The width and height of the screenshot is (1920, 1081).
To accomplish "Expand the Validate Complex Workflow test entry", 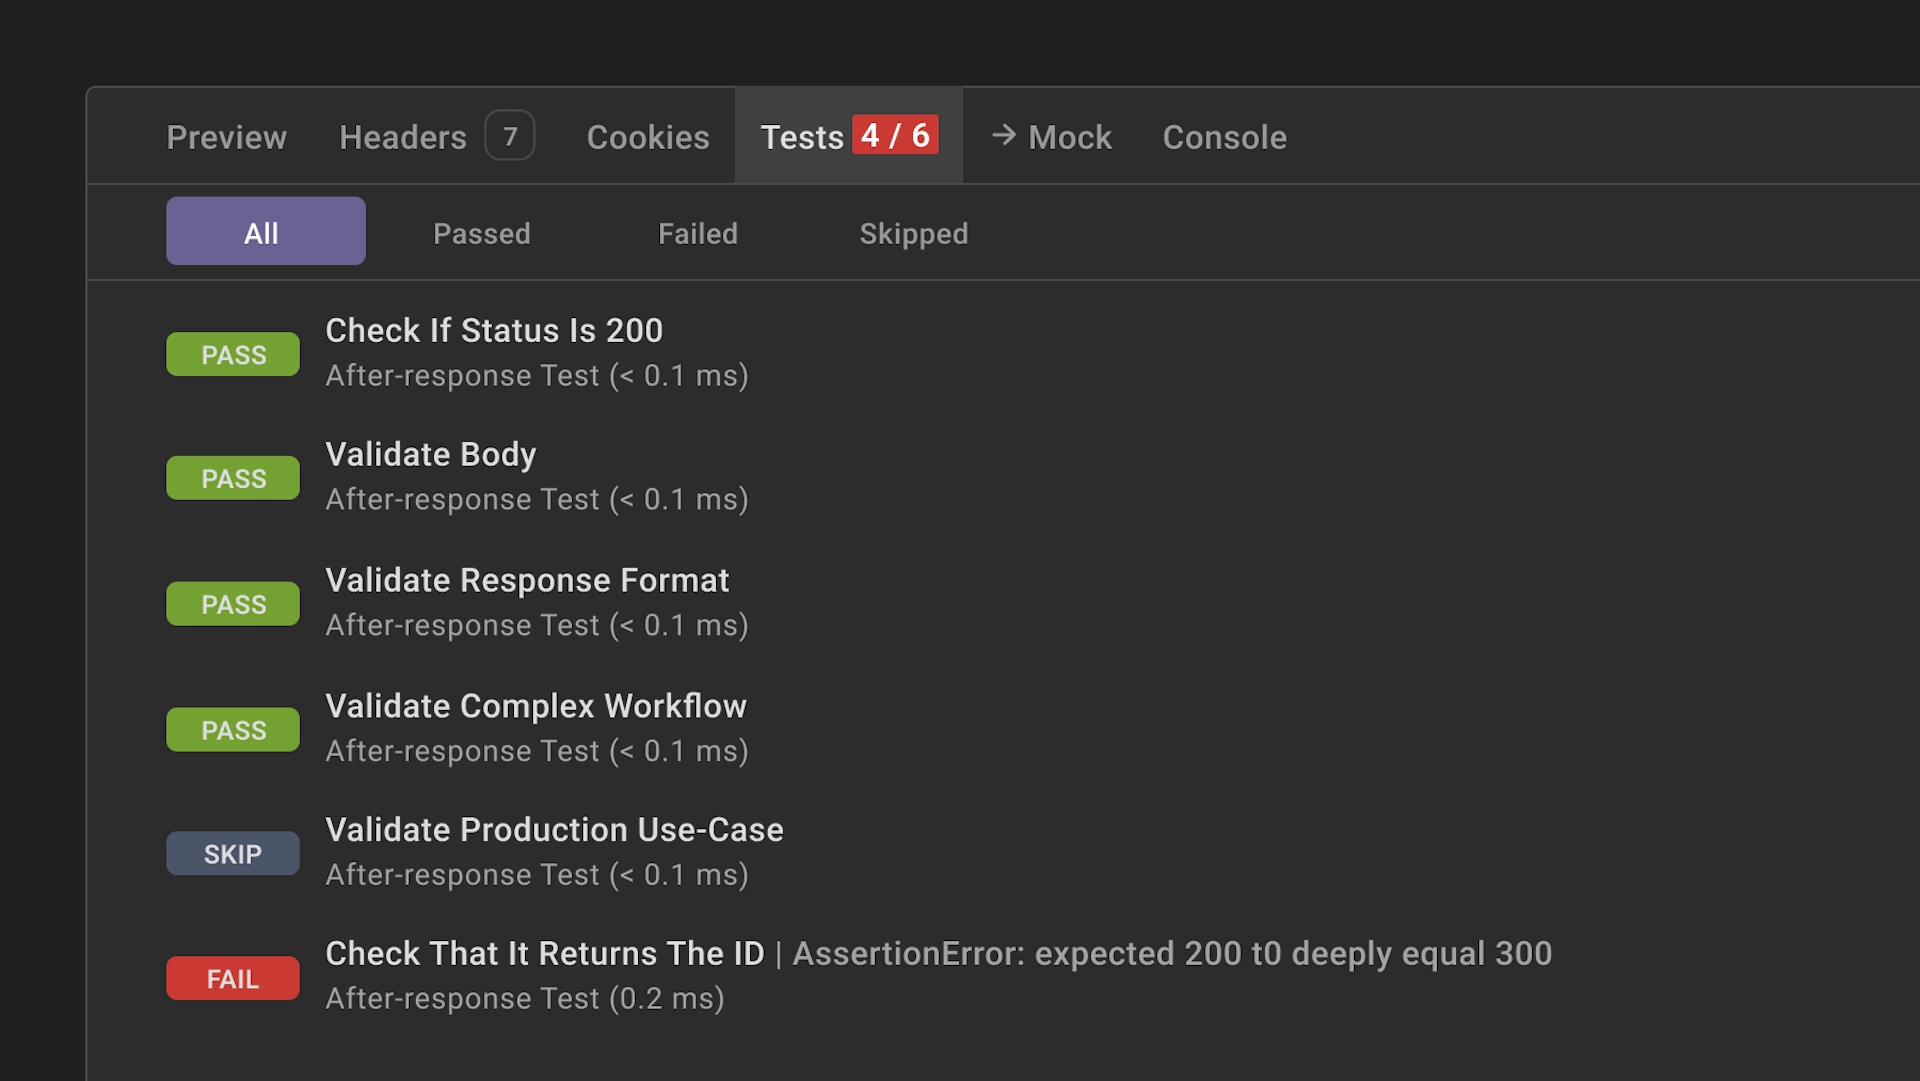I will coord(535,705).
